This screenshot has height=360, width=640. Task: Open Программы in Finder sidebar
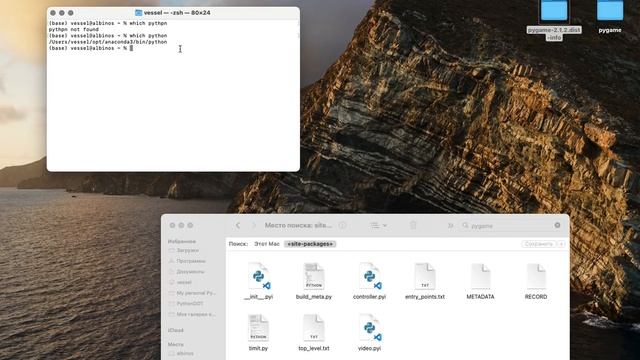click(x=187, y=261)
